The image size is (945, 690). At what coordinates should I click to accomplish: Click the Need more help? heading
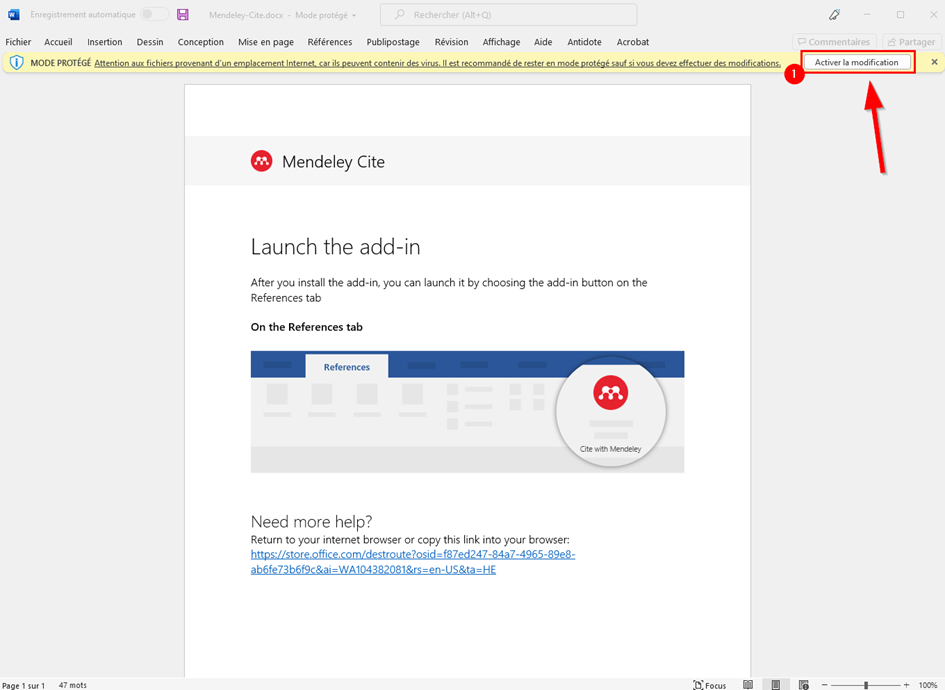click(312, 521)
